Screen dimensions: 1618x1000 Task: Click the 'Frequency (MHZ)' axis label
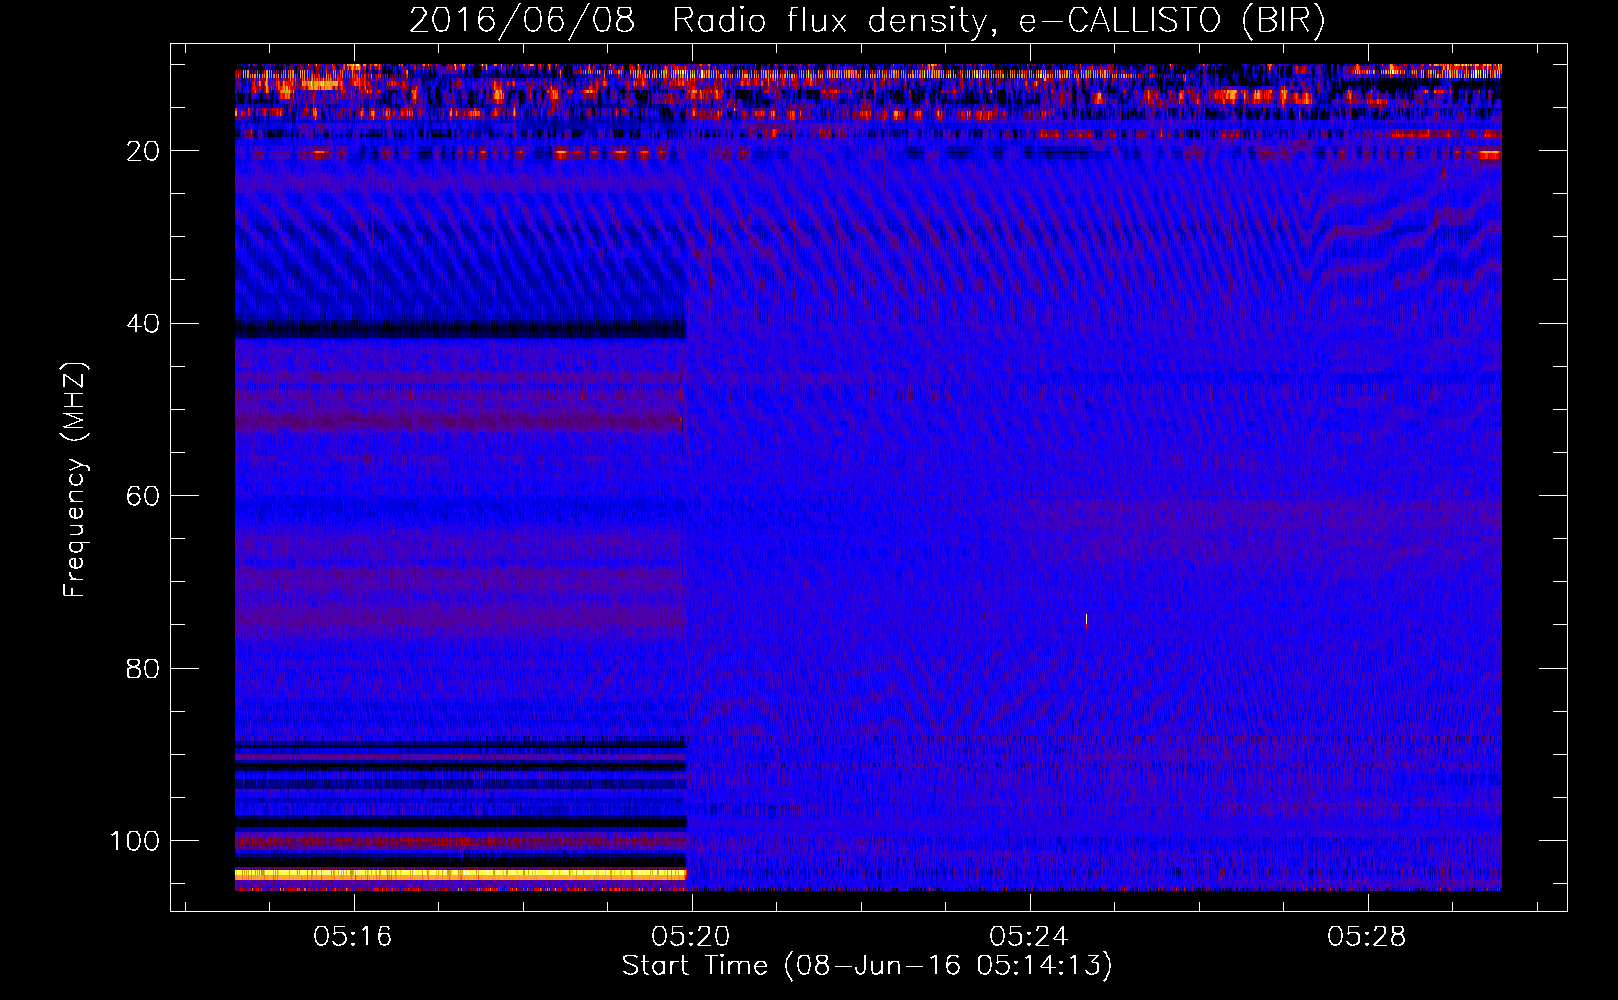75,480
